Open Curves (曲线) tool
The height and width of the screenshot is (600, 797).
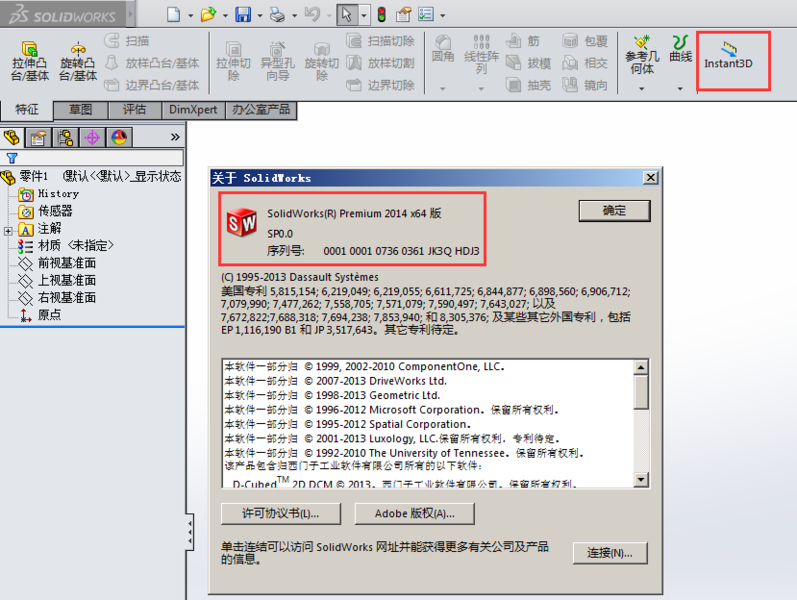pyautogui.click(x=680, y=49)
